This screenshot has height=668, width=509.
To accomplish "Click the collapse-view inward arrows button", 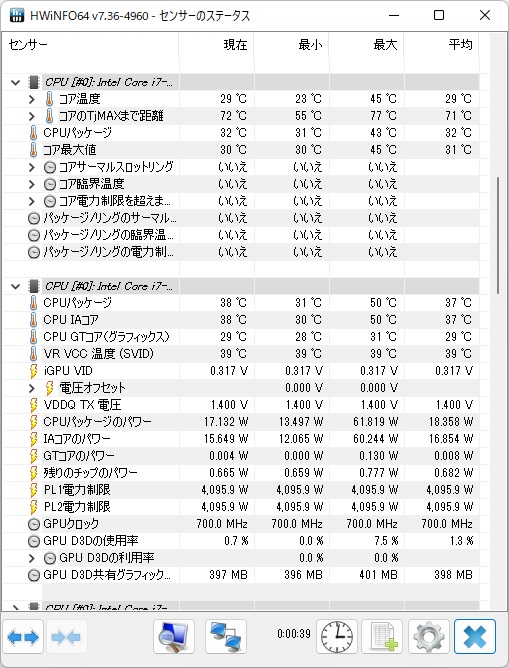I will 66,637.
